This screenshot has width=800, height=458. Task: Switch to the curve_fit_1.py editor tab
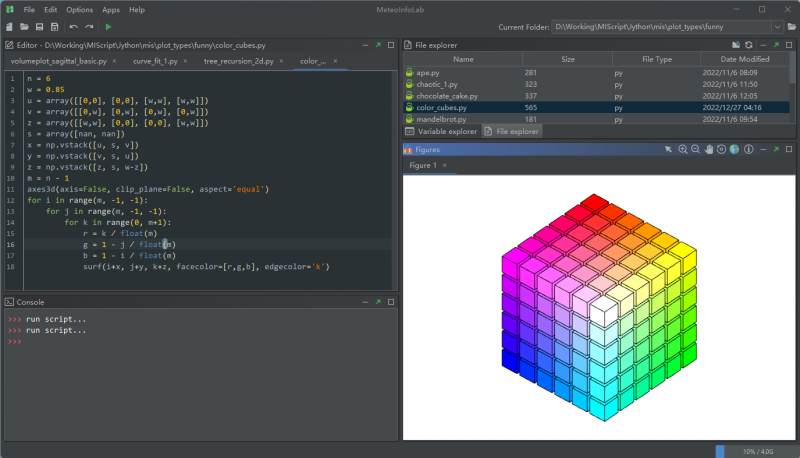[x=155, y=61]
